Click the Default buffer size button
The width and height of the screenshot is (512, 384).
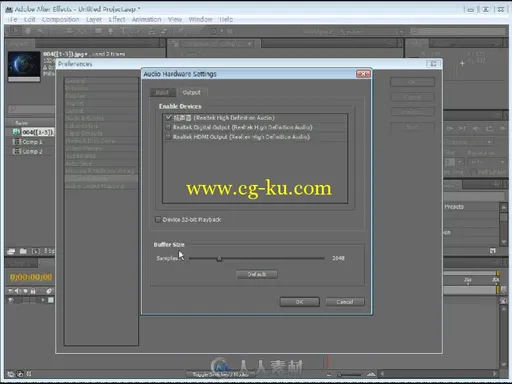[257, 274]
